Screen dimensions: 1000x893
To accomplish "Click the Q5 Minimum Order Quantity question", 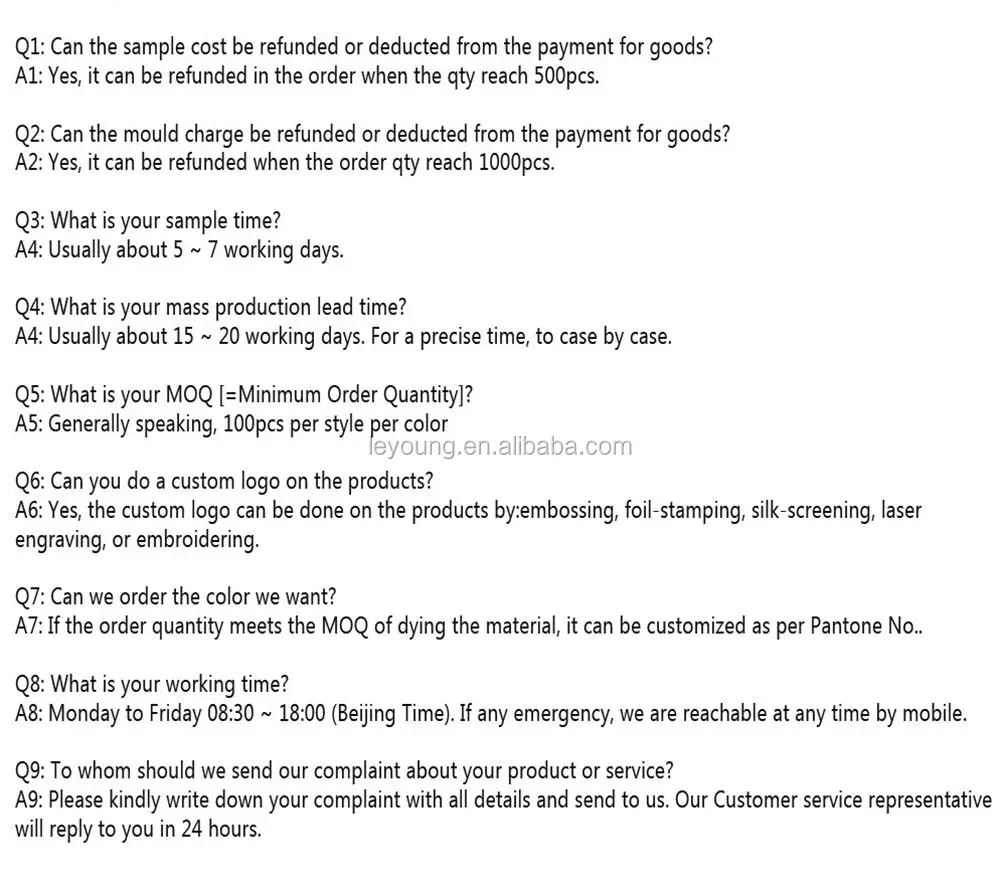I will coord(245,394).
